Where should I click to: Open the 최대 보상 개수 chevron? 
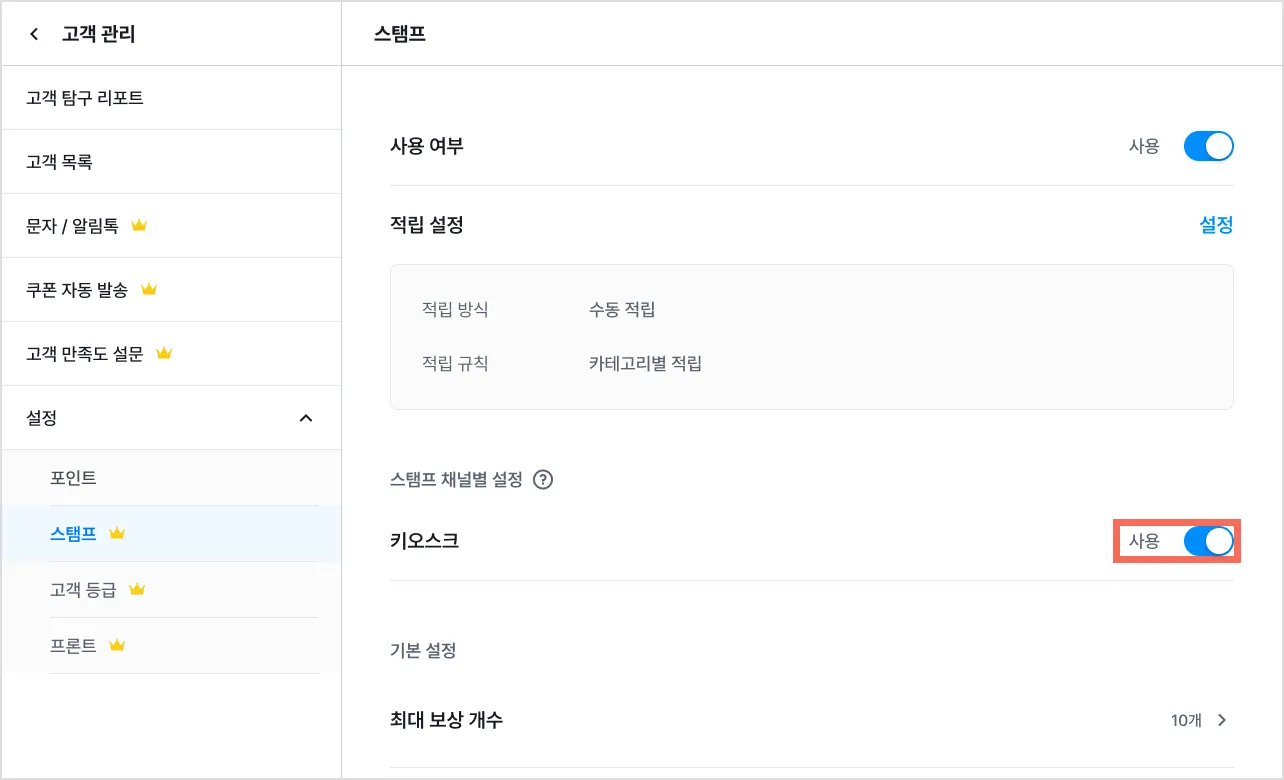click(1222, 720)
